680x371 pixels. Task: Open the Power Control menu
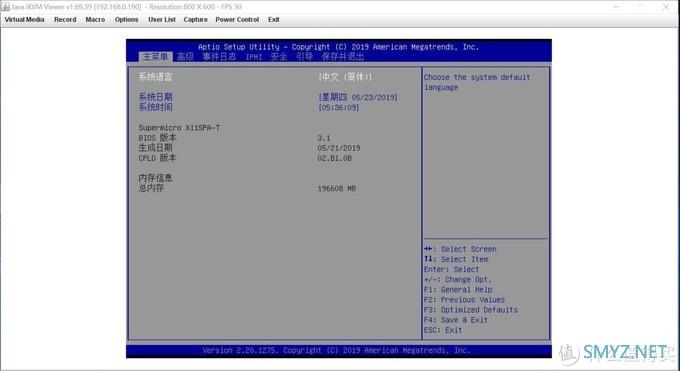point(237,20)
